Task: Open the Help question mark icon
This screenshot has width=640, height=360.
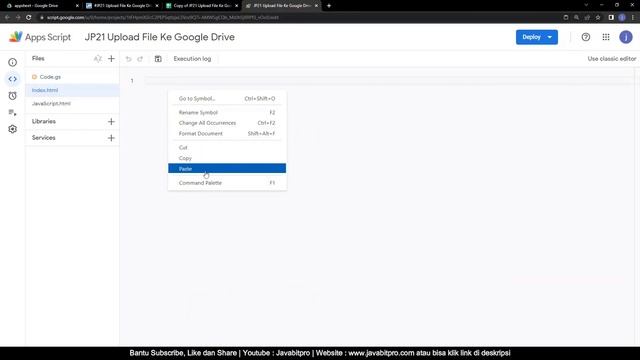Action: (586, 37)
